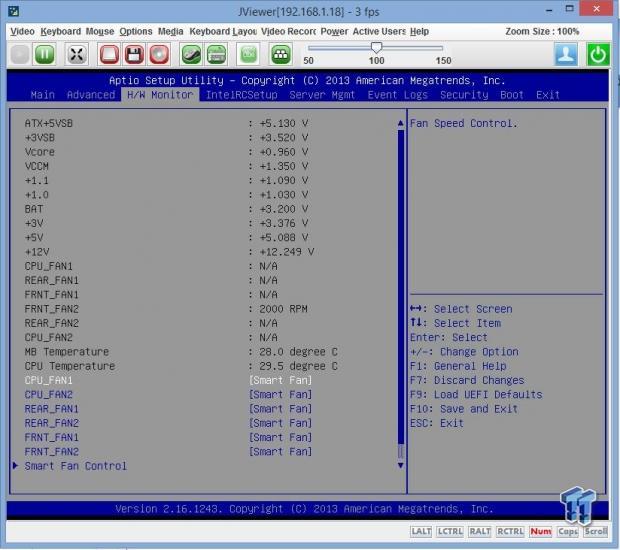Toggle the Scroll lock indicator

tap(596, 531)
